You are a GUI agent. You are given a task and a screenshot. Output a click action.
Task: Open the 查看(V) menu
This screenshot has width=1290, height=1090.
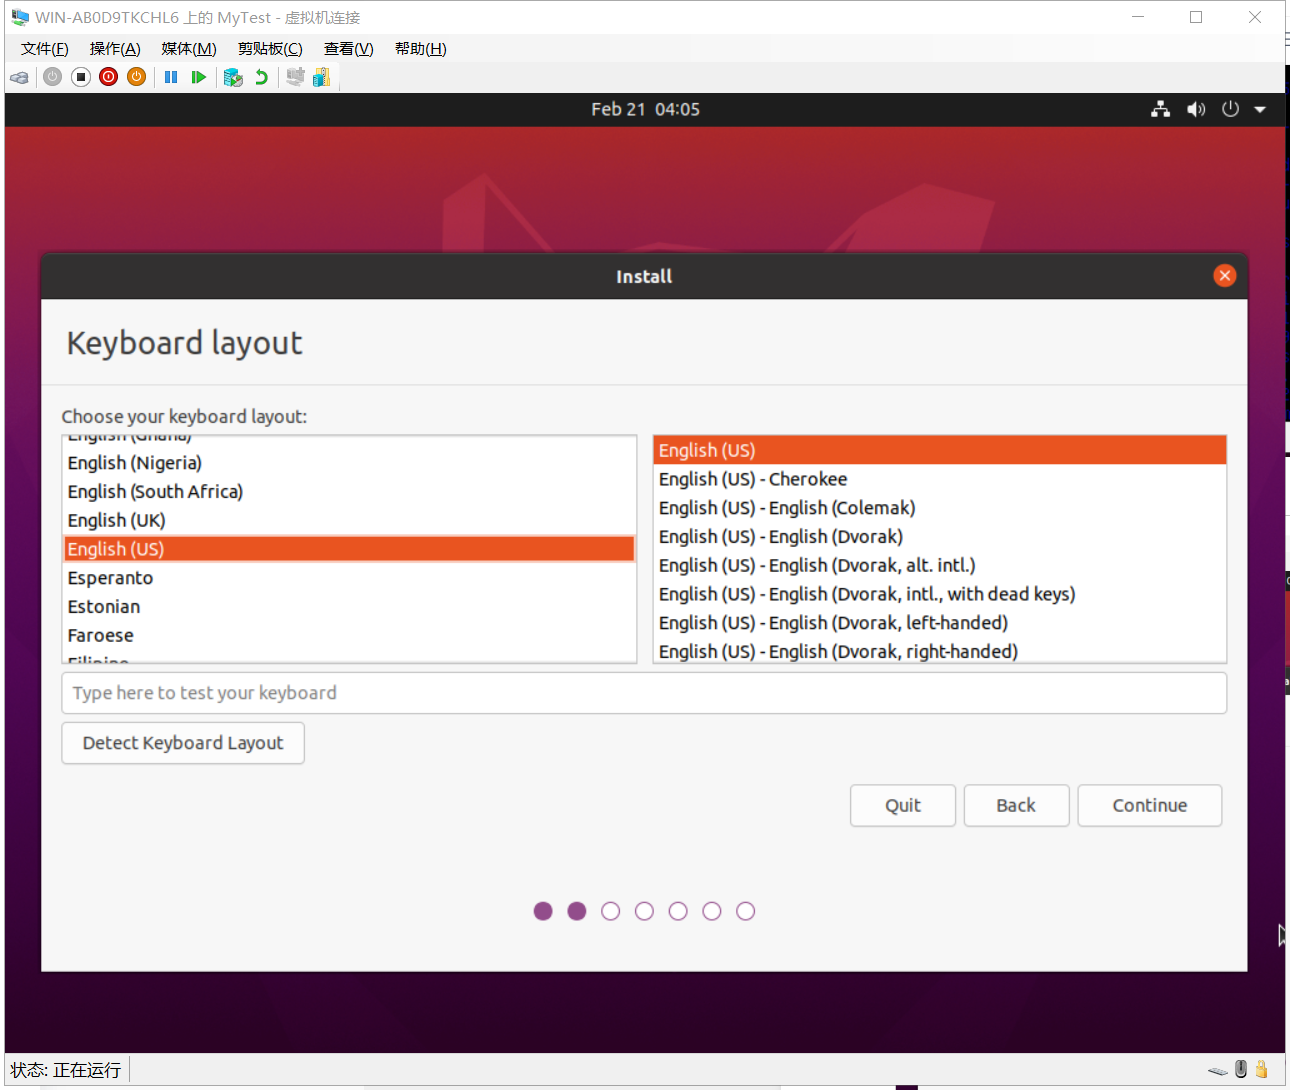click(x=349, y=49)
